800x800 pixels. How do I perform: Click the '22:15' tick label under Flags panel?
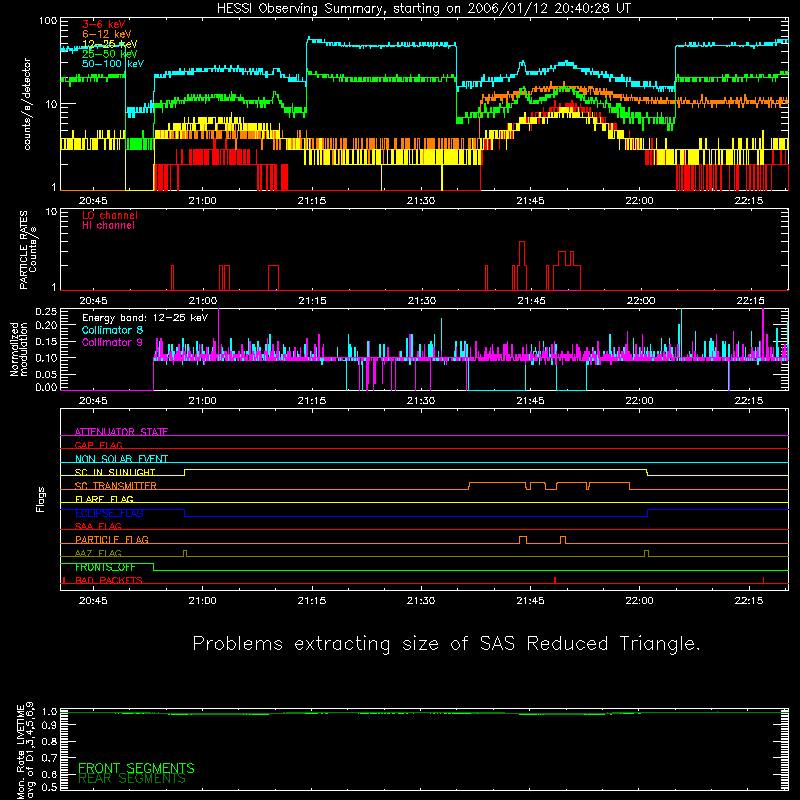(749, 601)
